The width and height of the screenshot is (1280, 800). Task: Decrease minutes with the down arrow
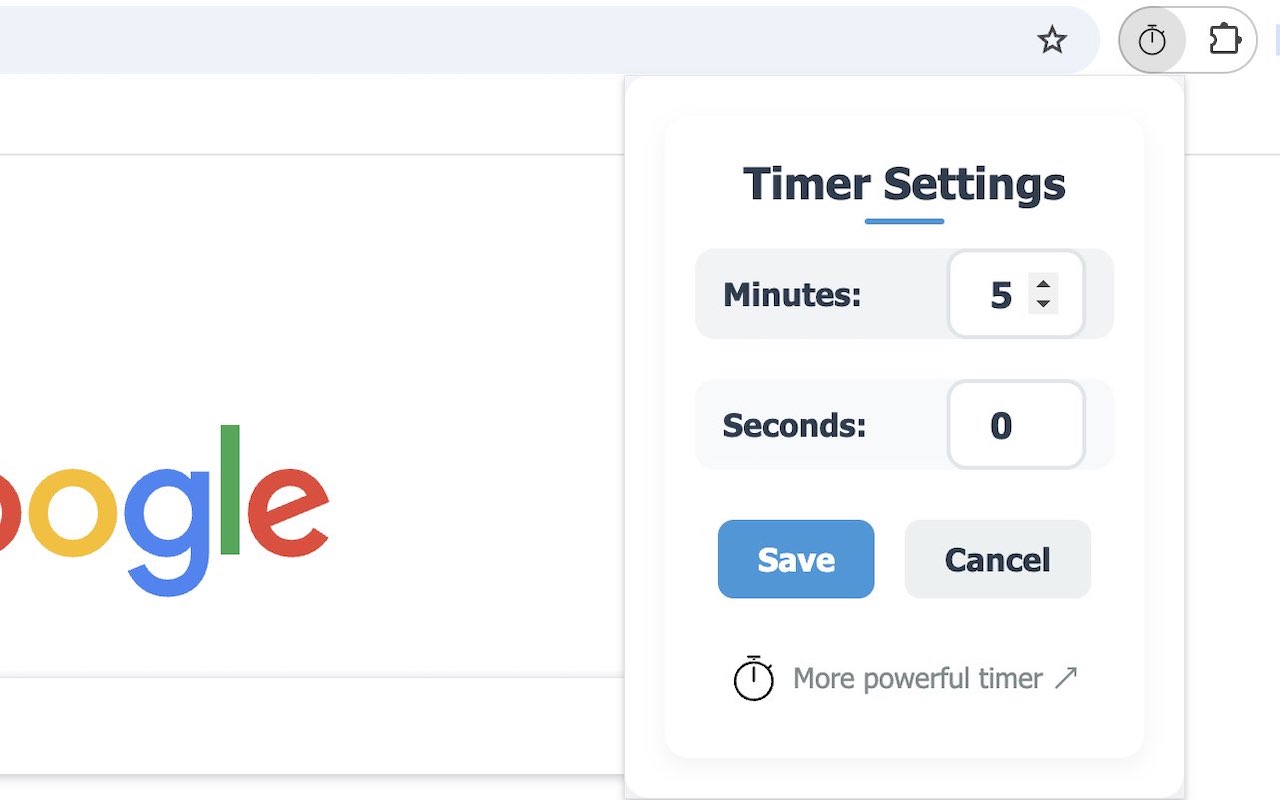click(x=1043, y=304)
